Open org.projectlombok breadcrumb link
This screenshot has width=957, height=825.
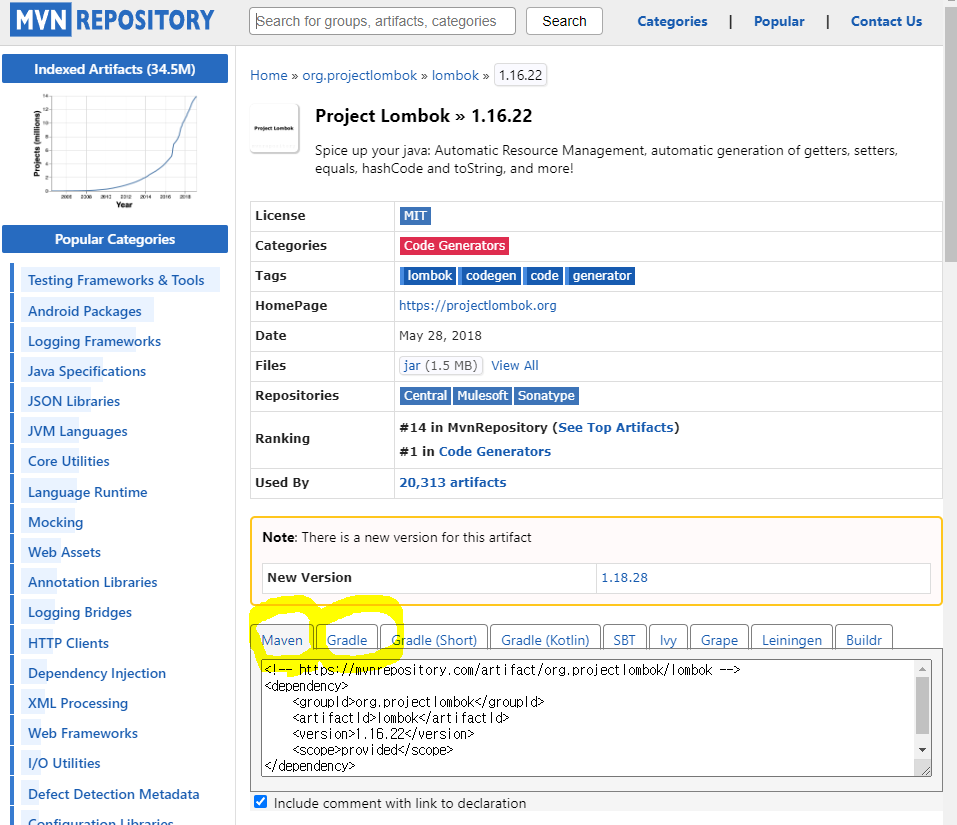(359, 75)
